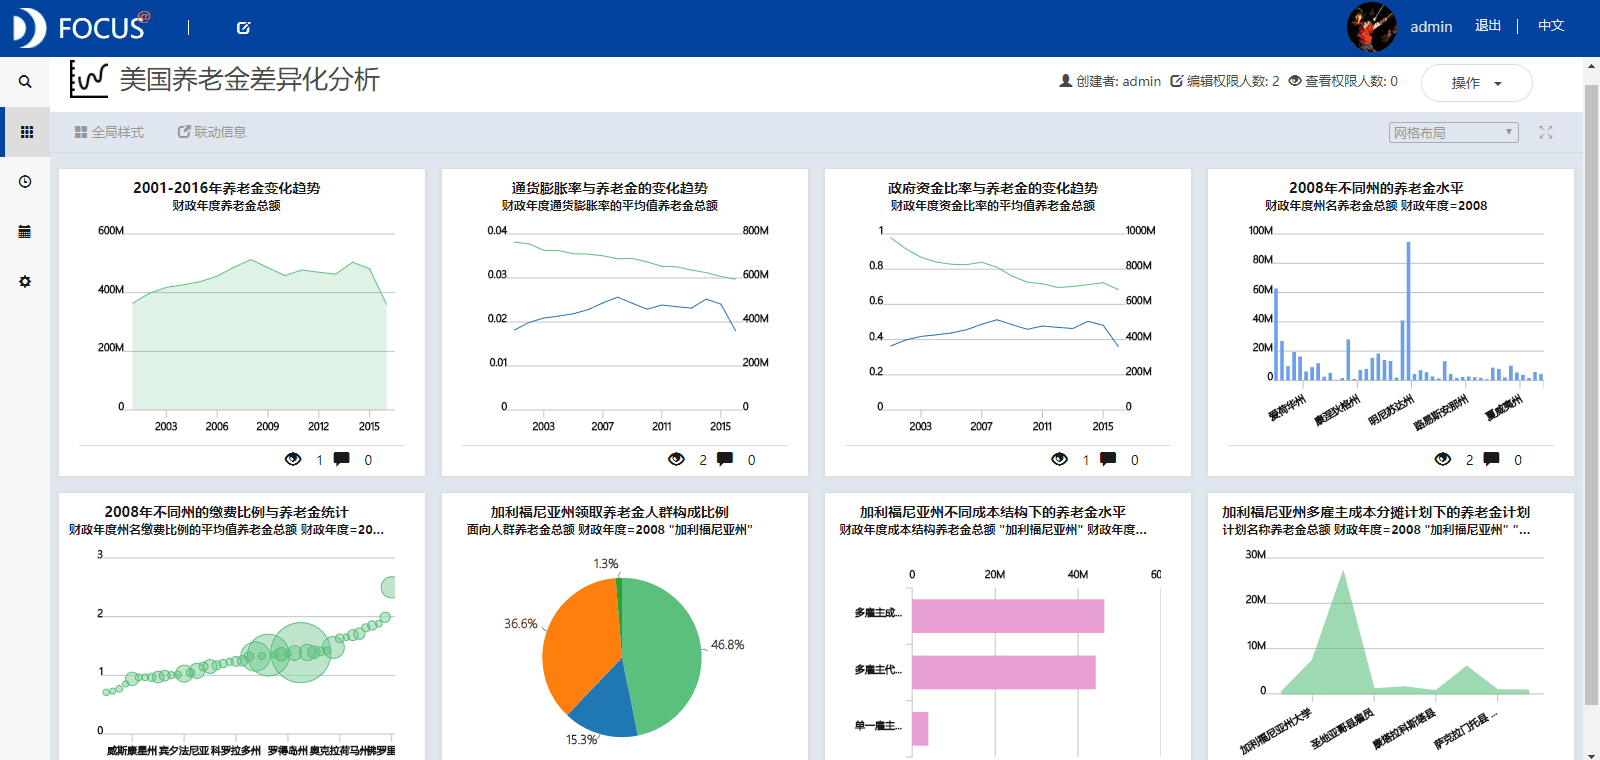Open 联动信息 linkage info

pos(212,132)
